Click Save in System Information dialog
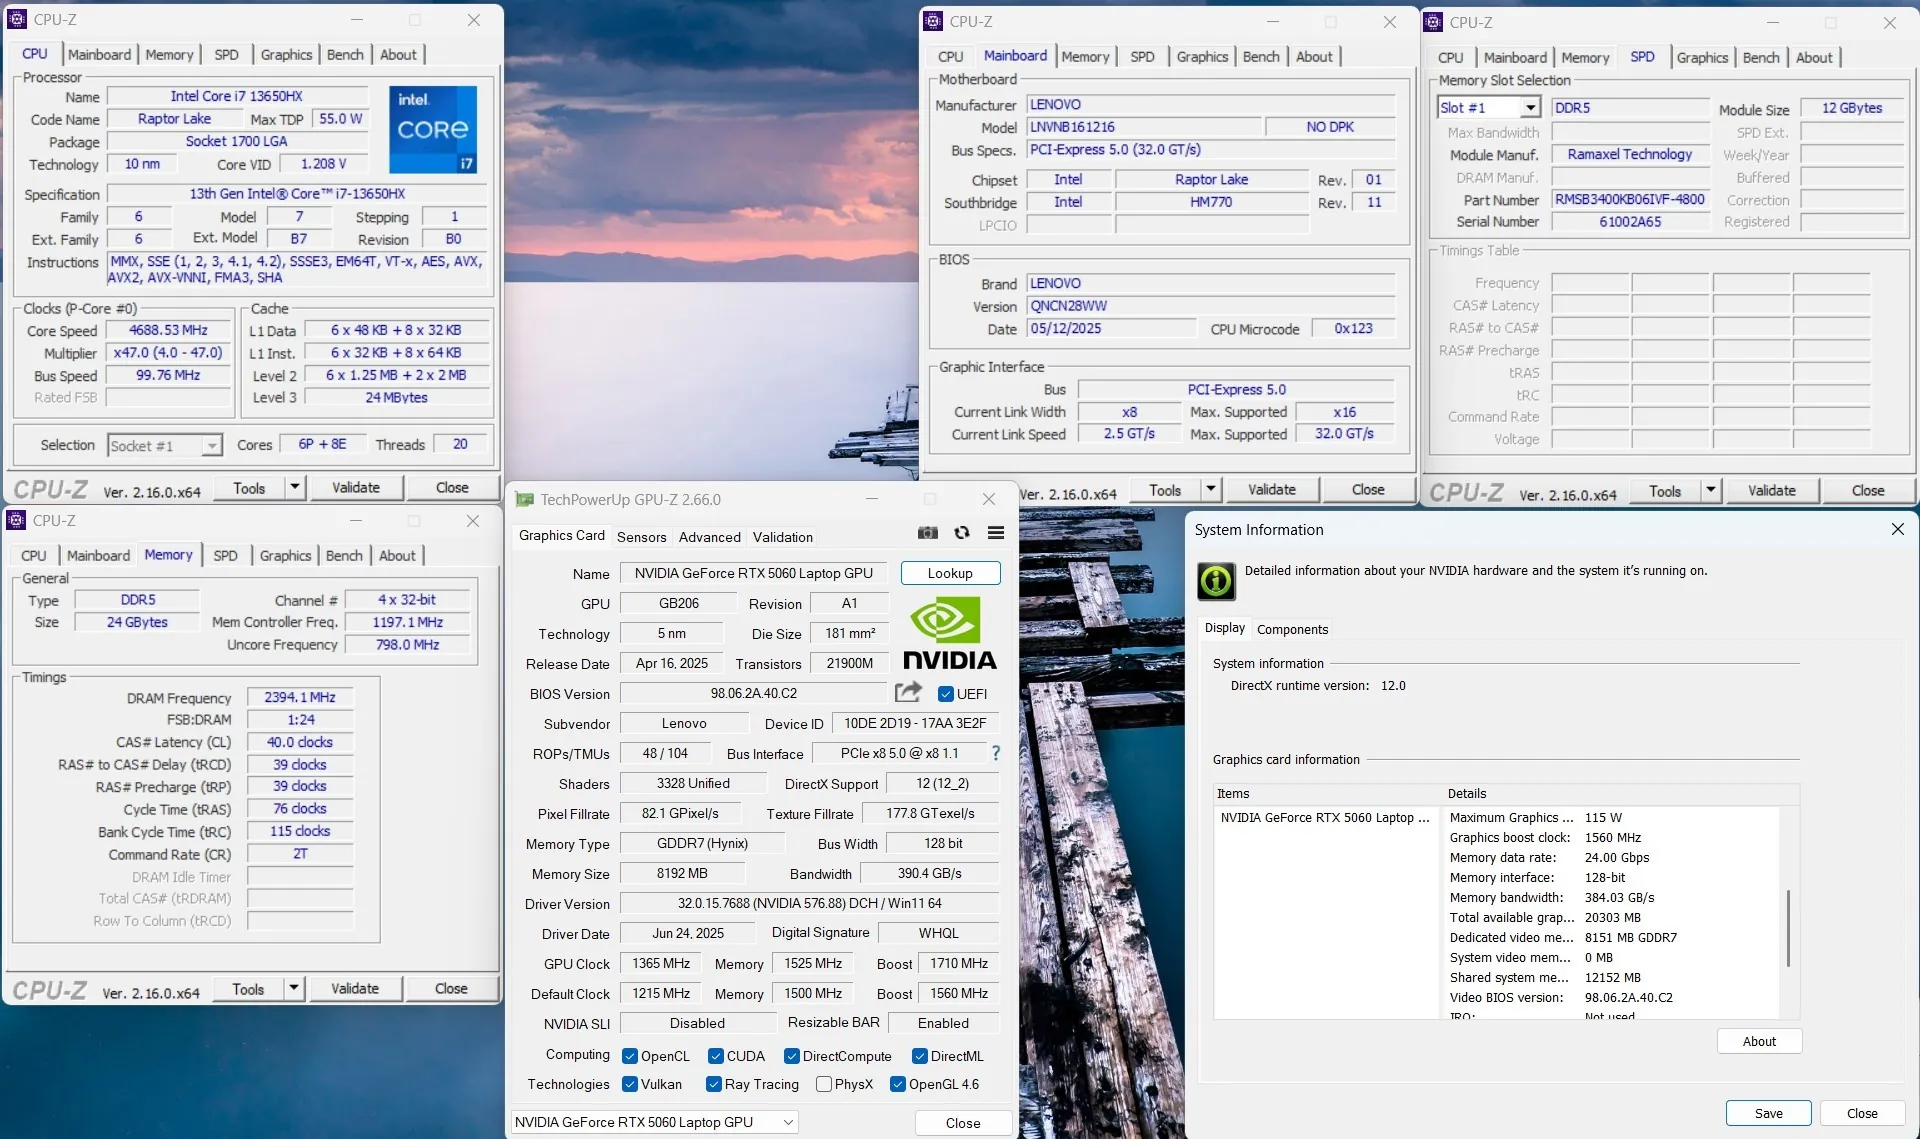Viewport: 1920px width, 1139px height. click(1768, 1113)
